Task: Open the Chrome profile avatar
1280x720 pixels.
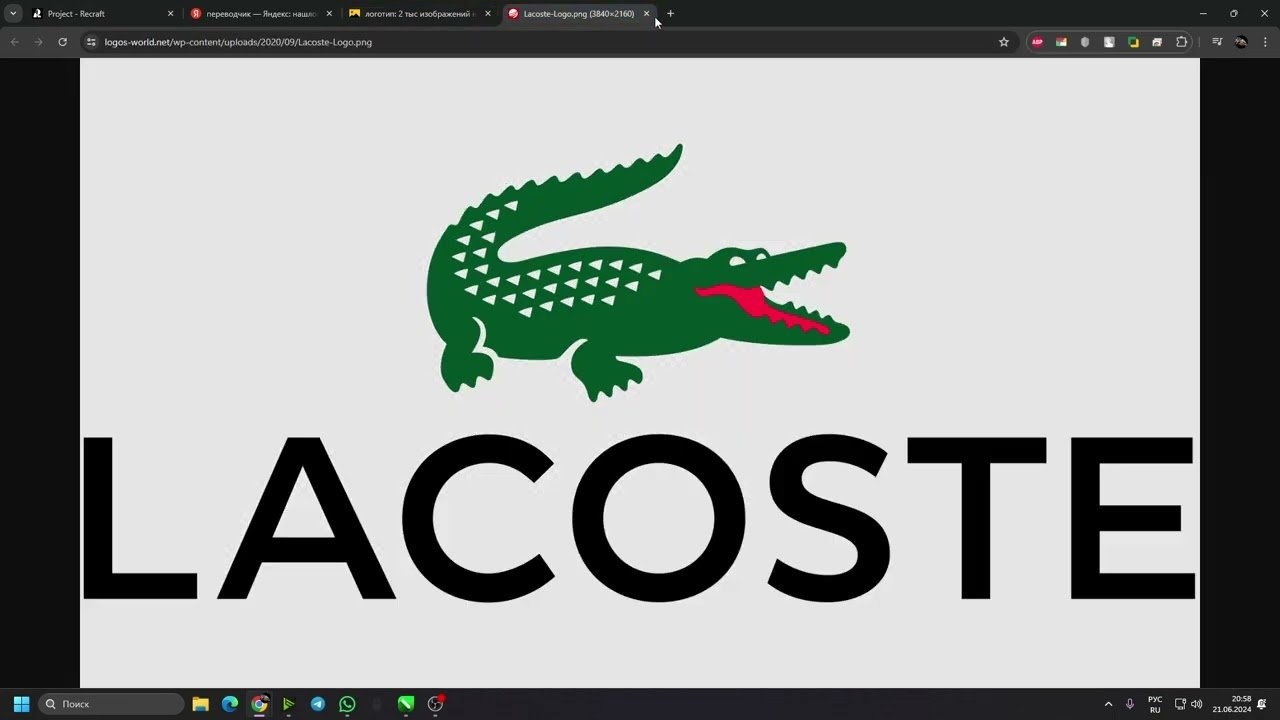Action: coord(1241,42)
